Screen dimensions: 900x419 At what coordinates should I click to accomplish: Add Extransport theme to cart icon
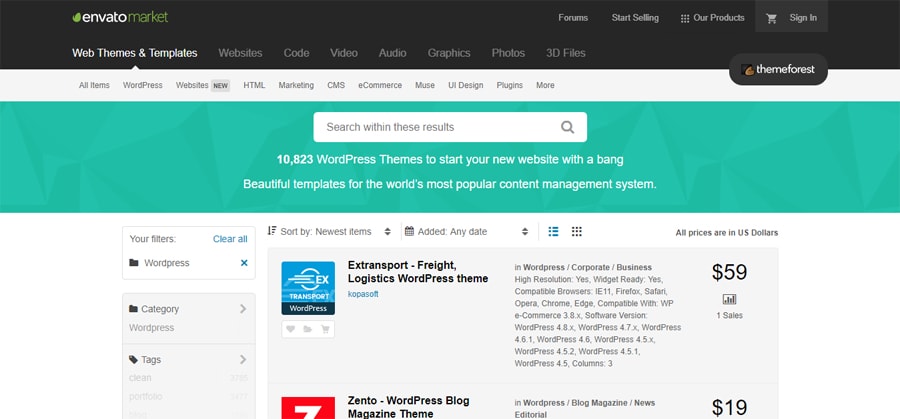325,329
